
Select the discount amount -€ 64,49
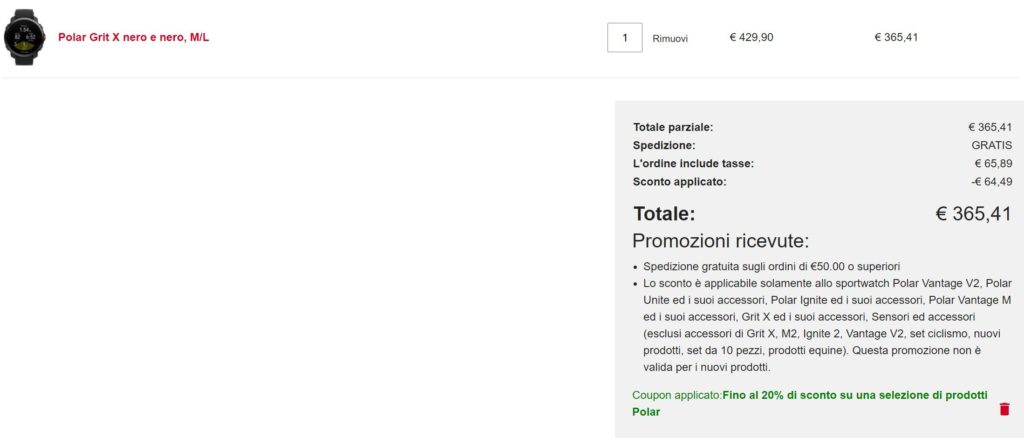point(992,182)
